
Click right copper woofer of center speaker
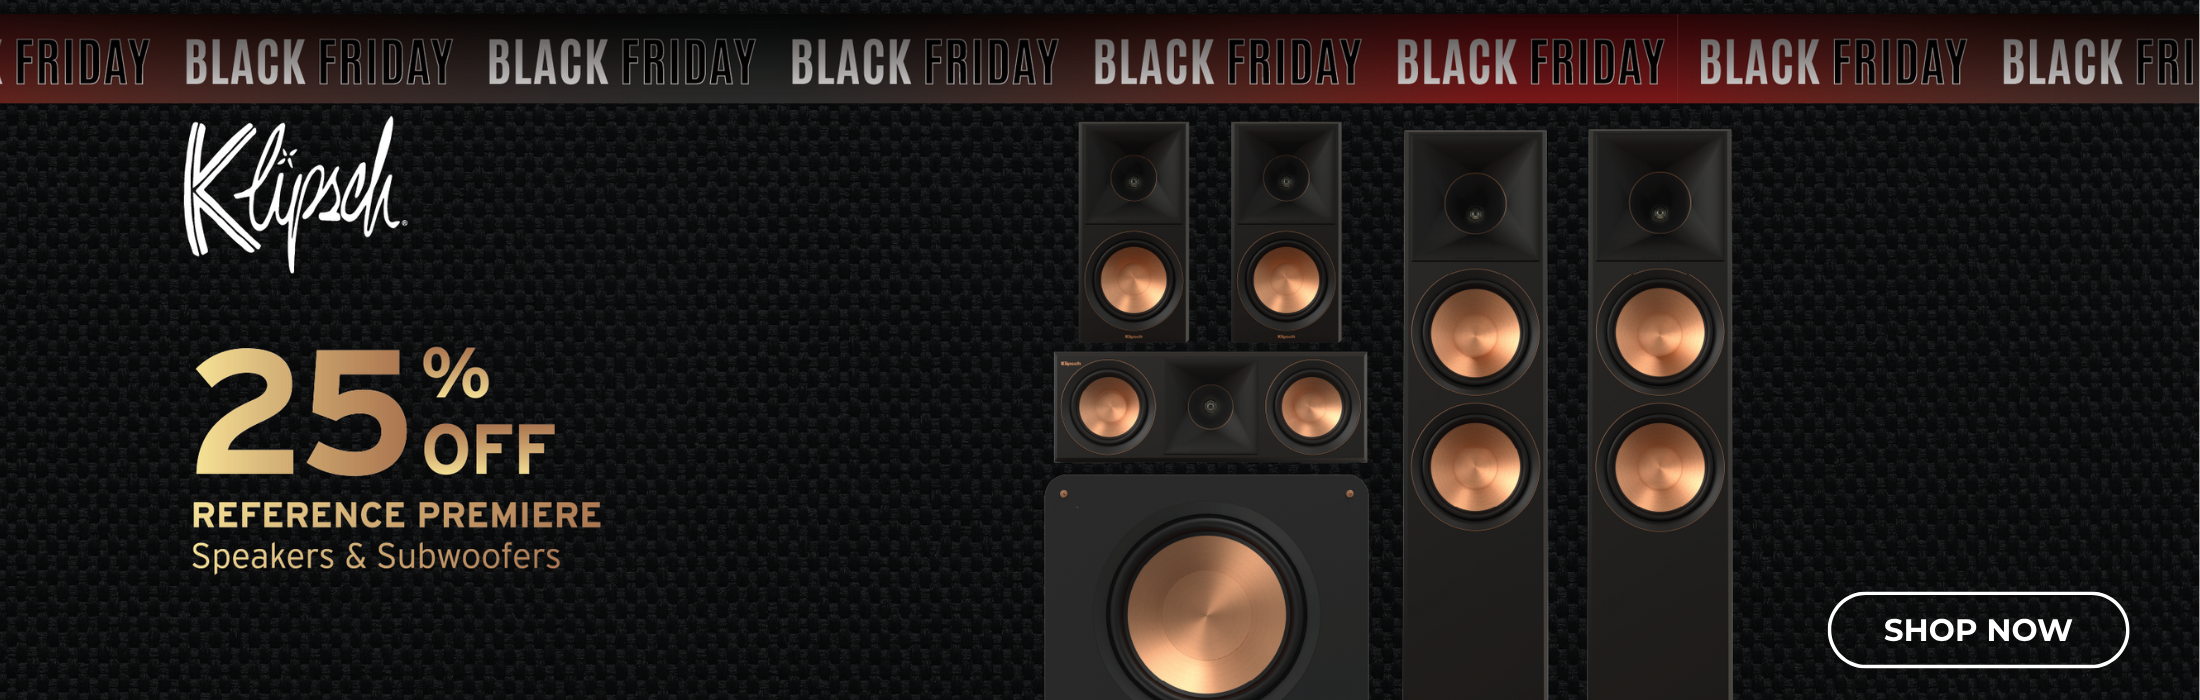1312,407
